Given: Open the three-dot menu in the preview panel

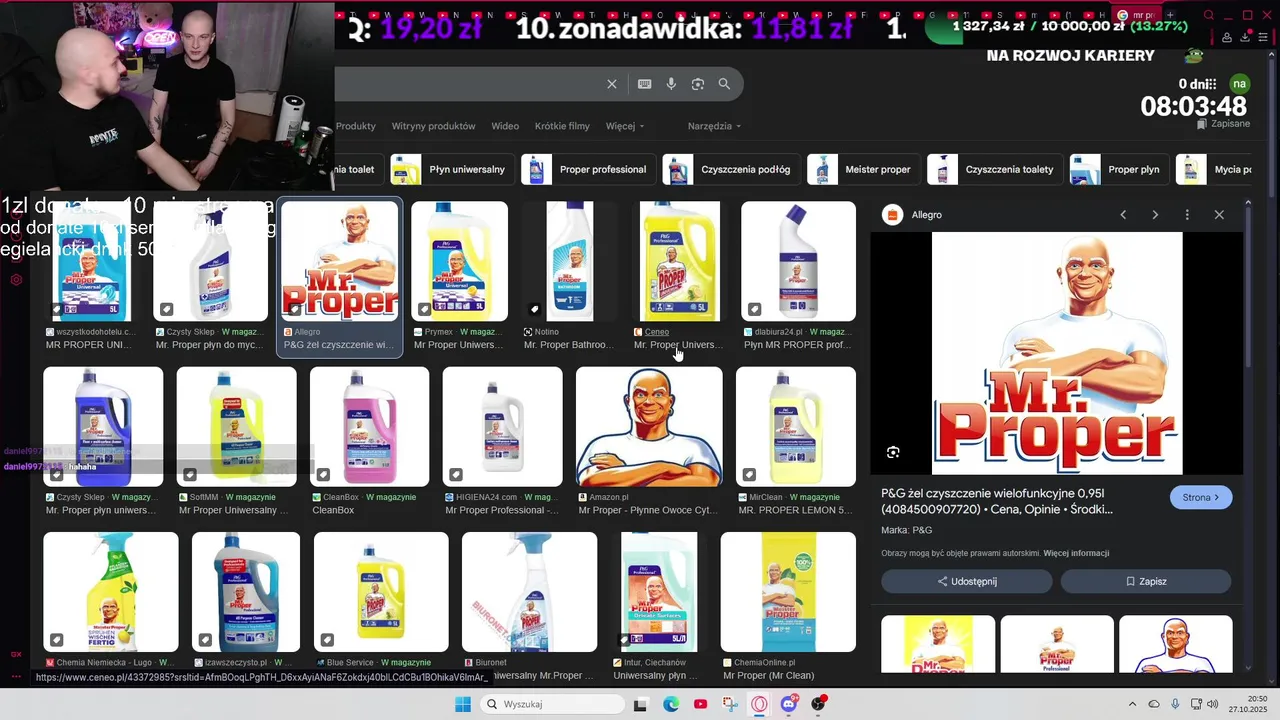Looking at the screenshot, I should point(1187,215).
